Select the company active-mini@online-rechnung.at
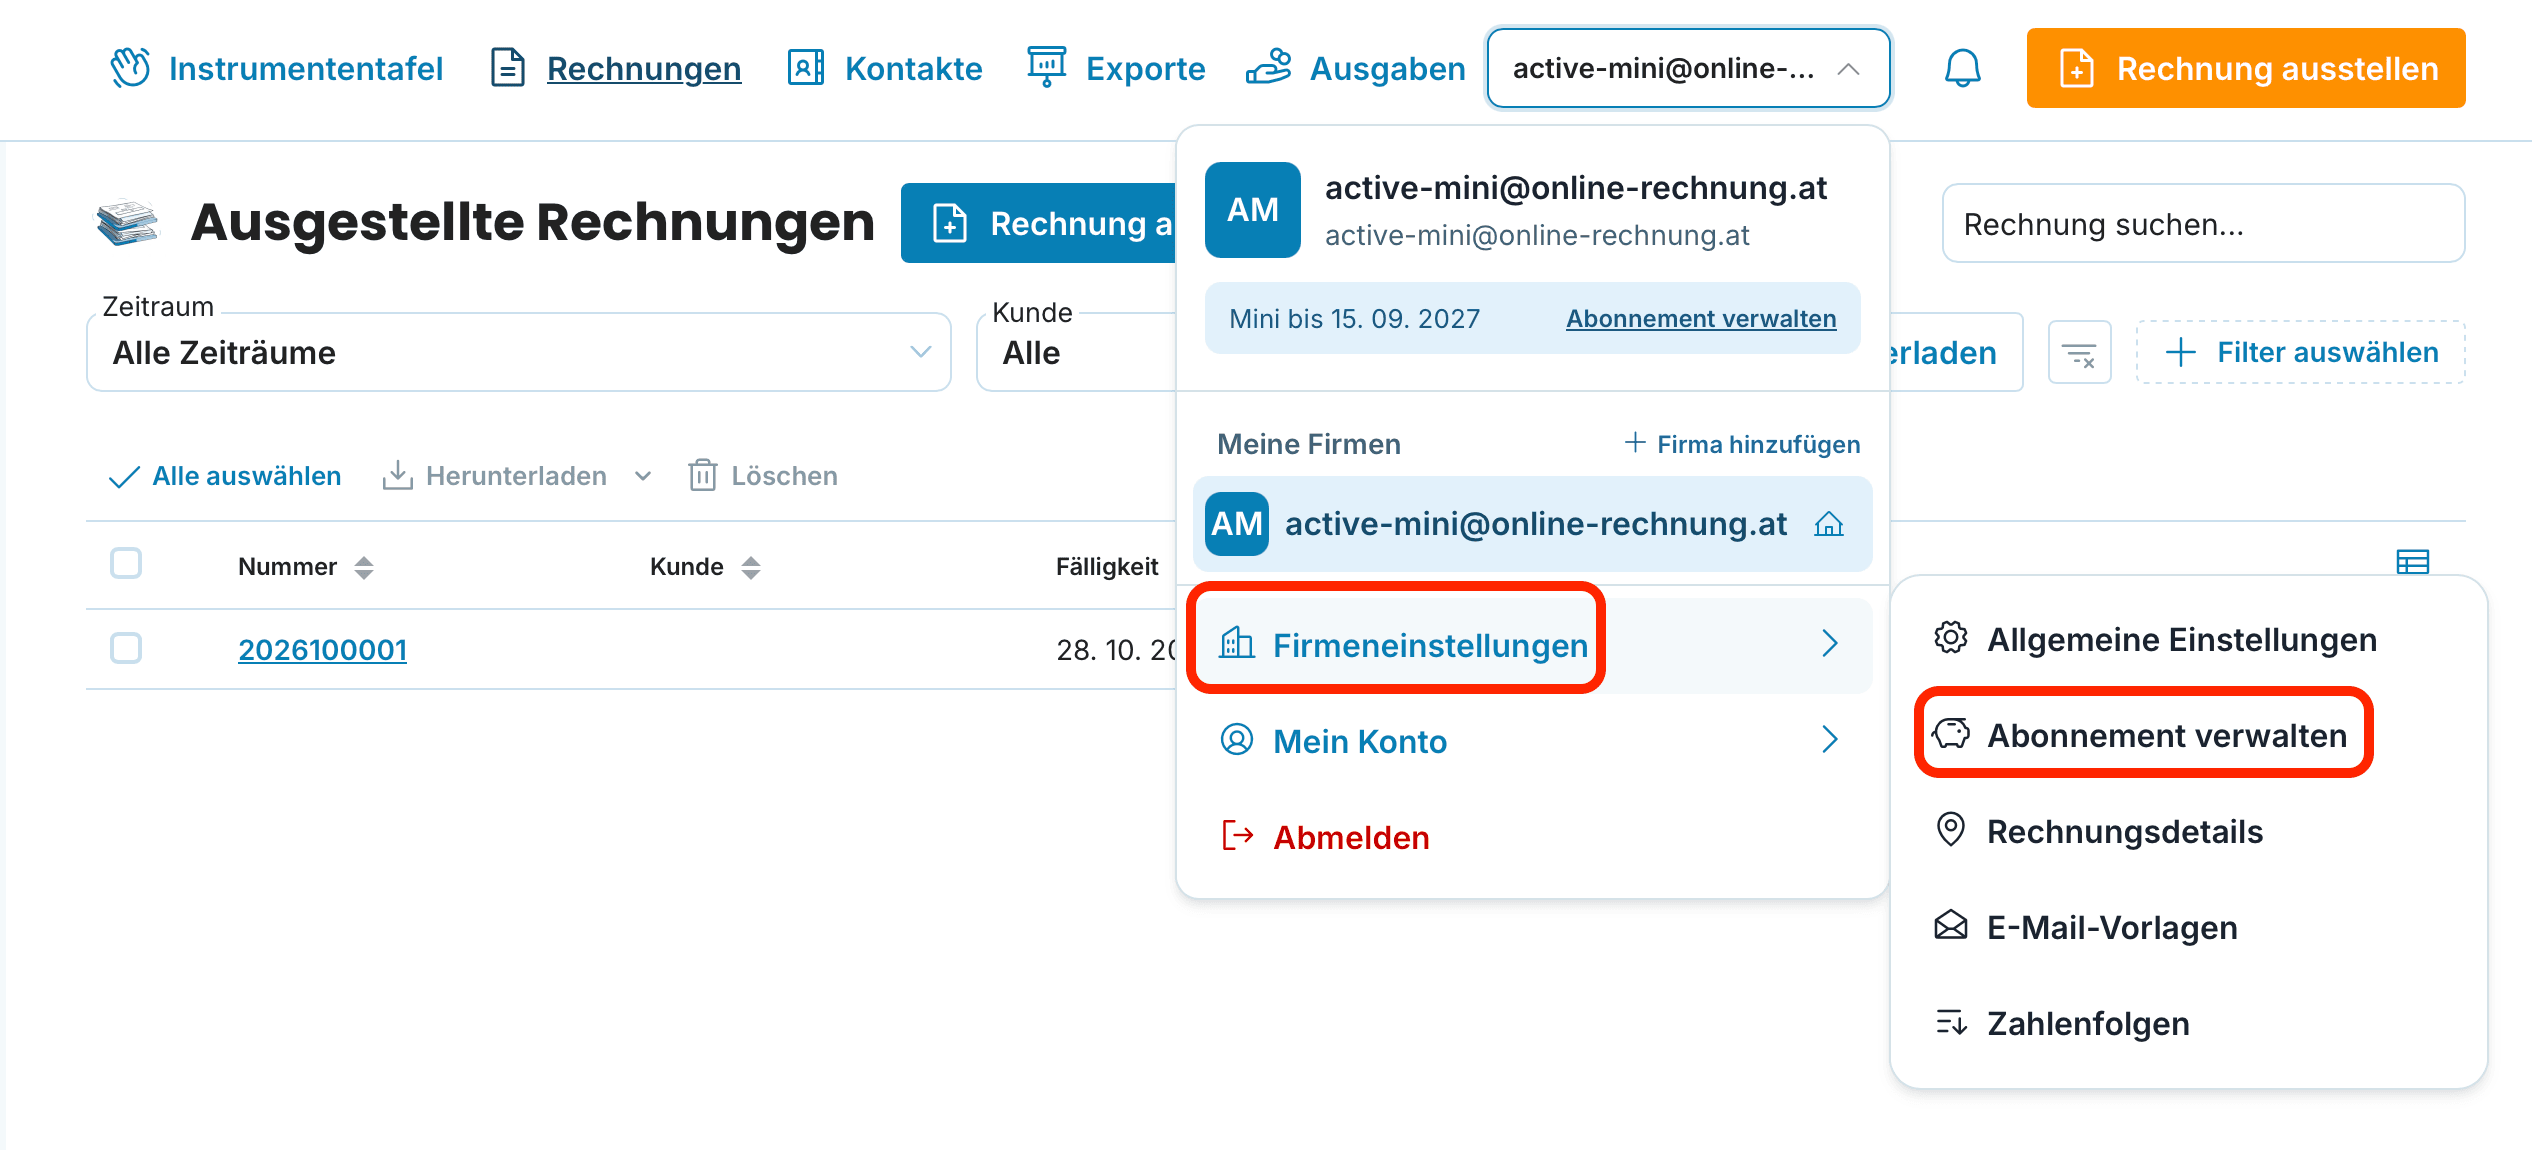The width and height of the screenshot is (2532, 1150). 1533,524
